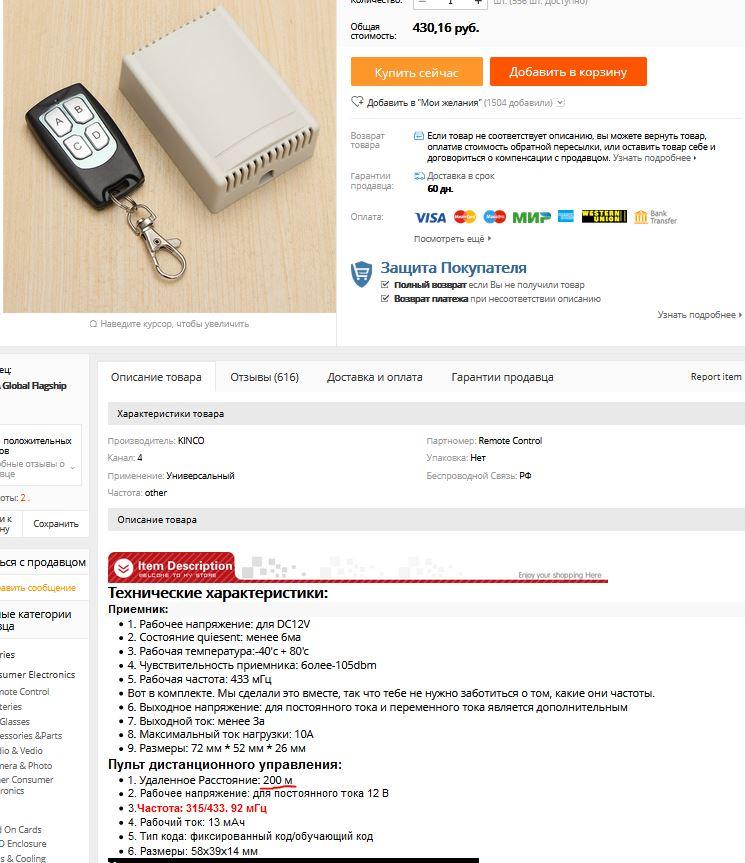This screenshot has height=863, width=745.
Task: Expand Посмотреть ещё payment options
Action: coord(452,239)
